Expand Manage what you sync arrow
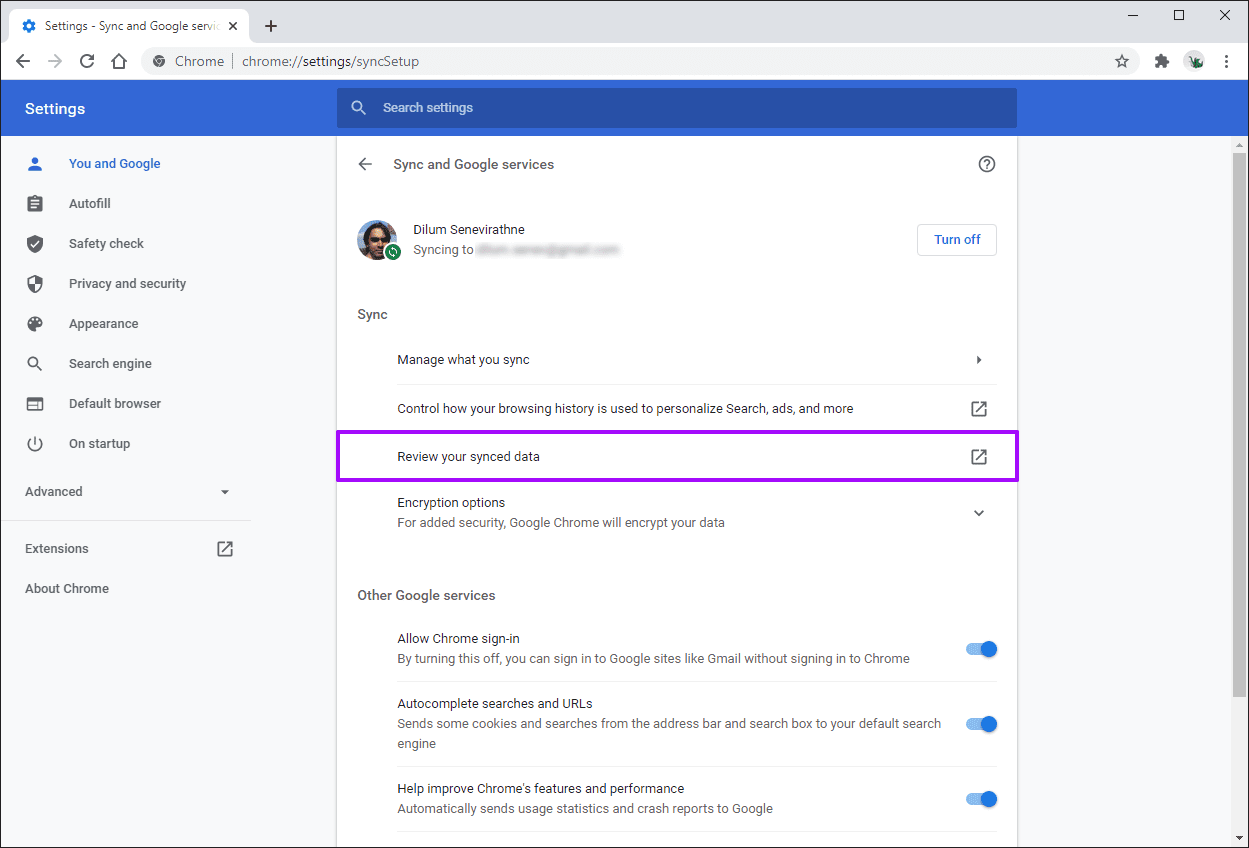The image size is (1249, 848). (979, 360)
